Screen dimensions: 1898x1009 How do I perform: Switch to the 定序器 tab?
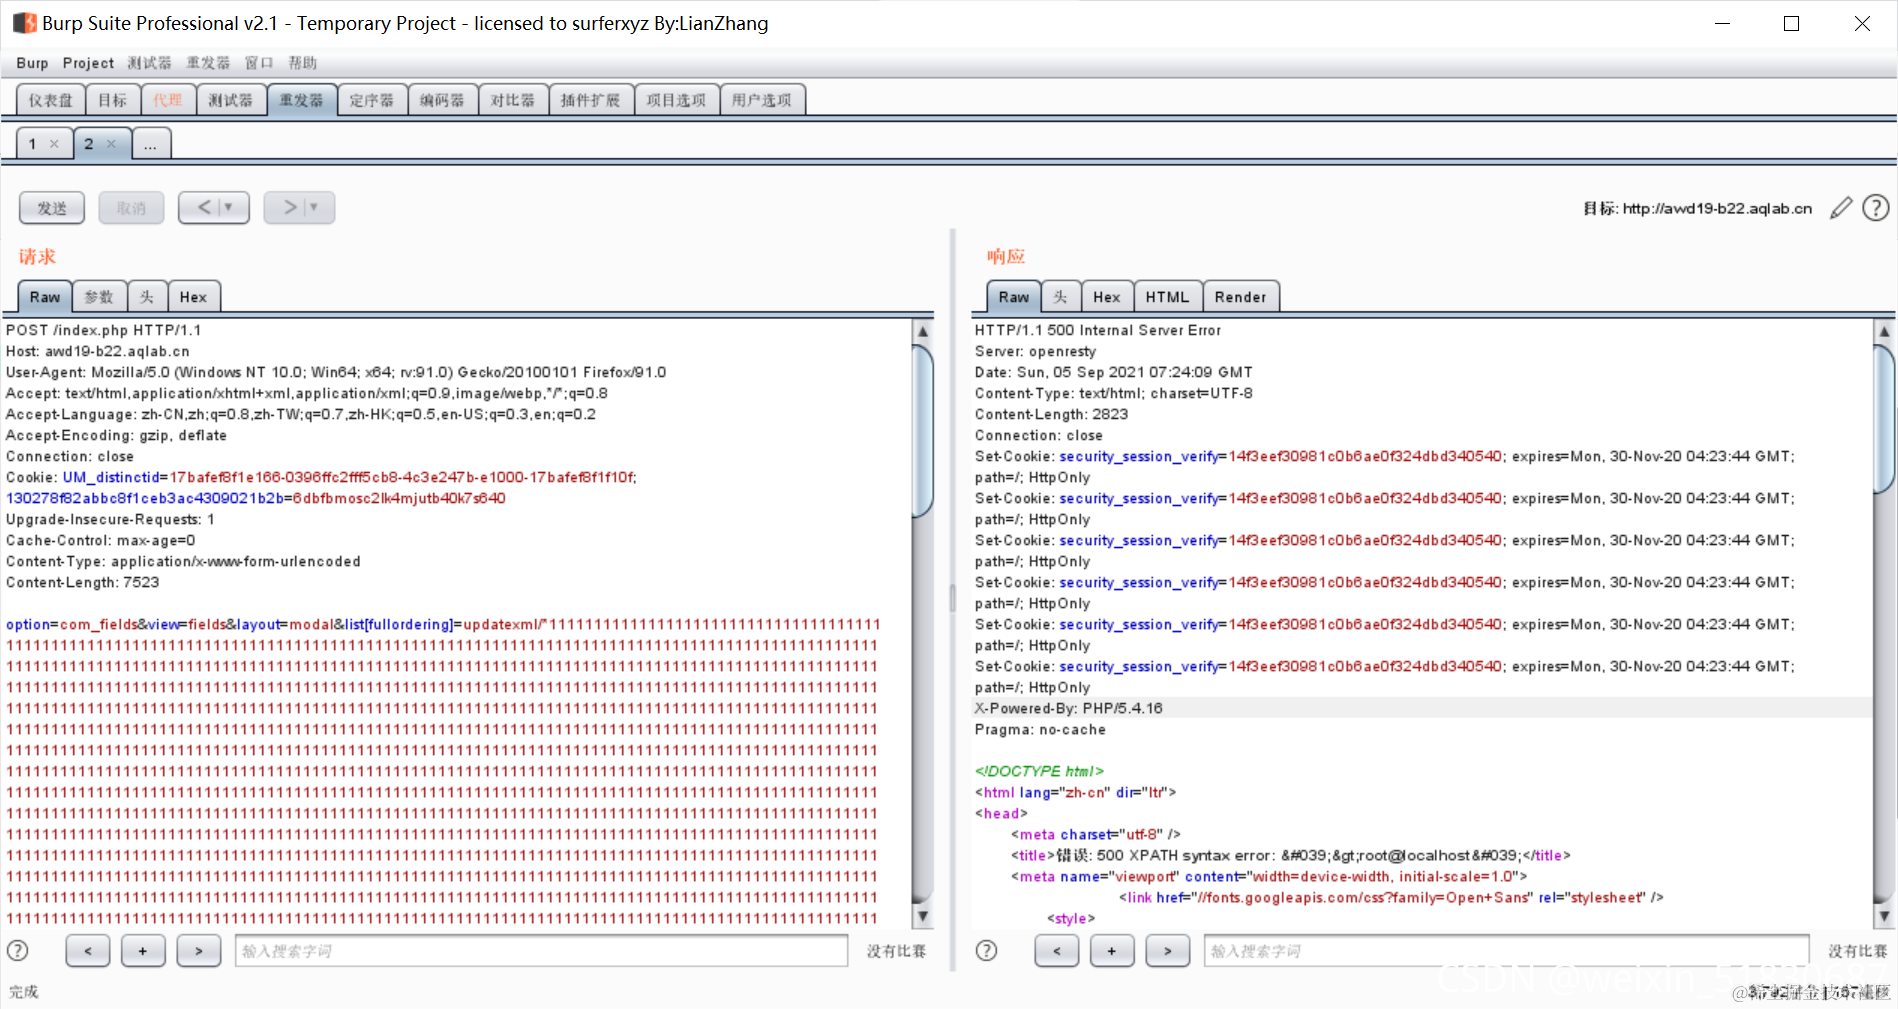coord(372,100)
